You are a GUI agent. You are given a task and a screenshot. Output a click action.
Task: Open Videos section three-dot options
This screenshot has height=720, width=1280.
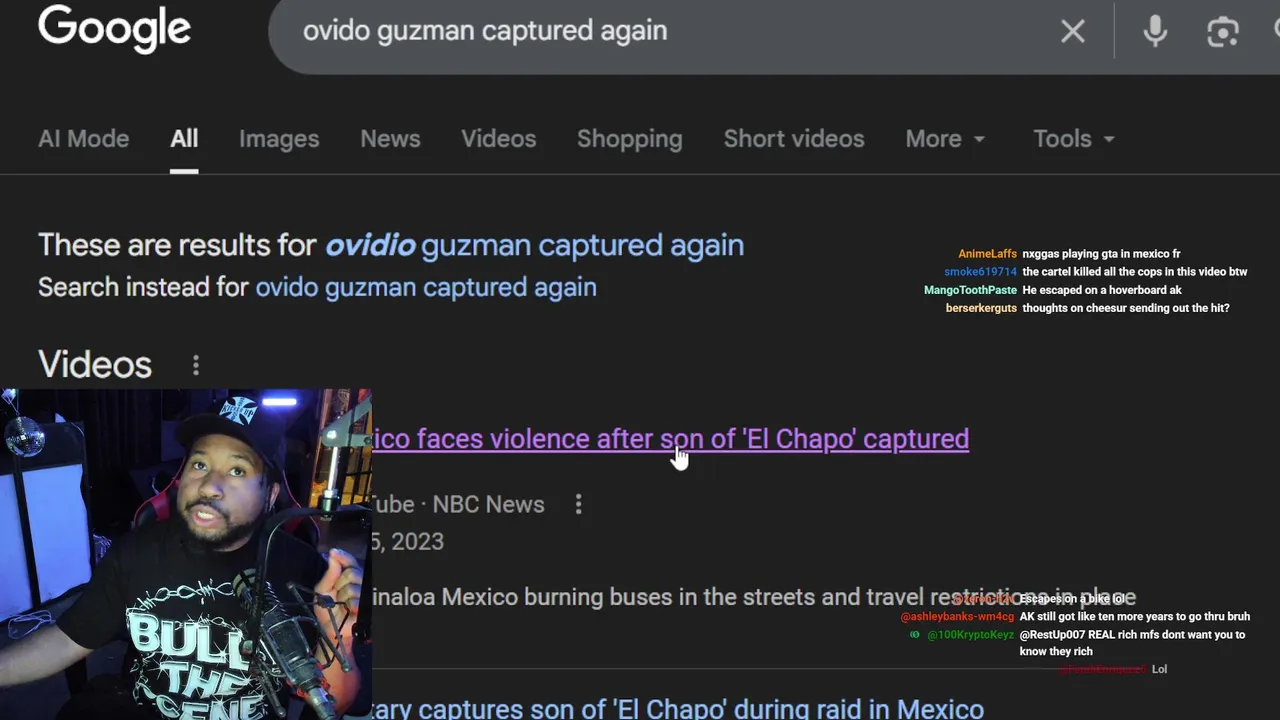196,365
